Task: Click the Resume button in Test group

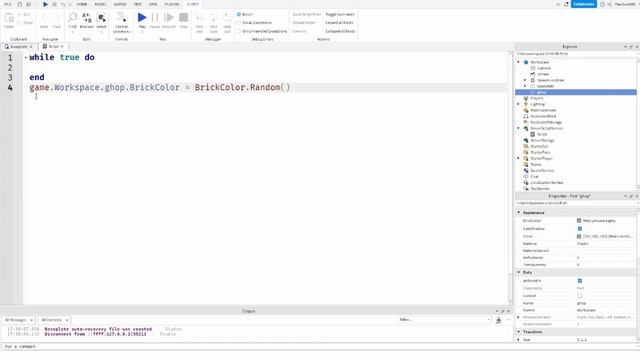Action: pos(169,18)
